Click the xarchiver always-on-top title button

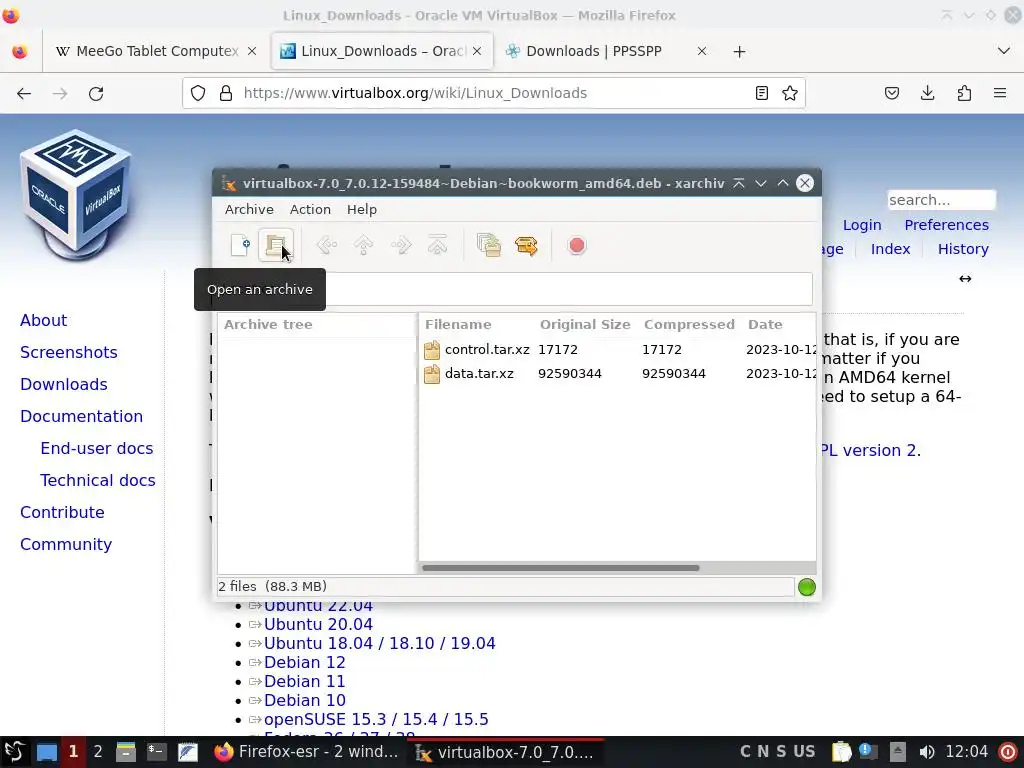(x=739, y=184)
